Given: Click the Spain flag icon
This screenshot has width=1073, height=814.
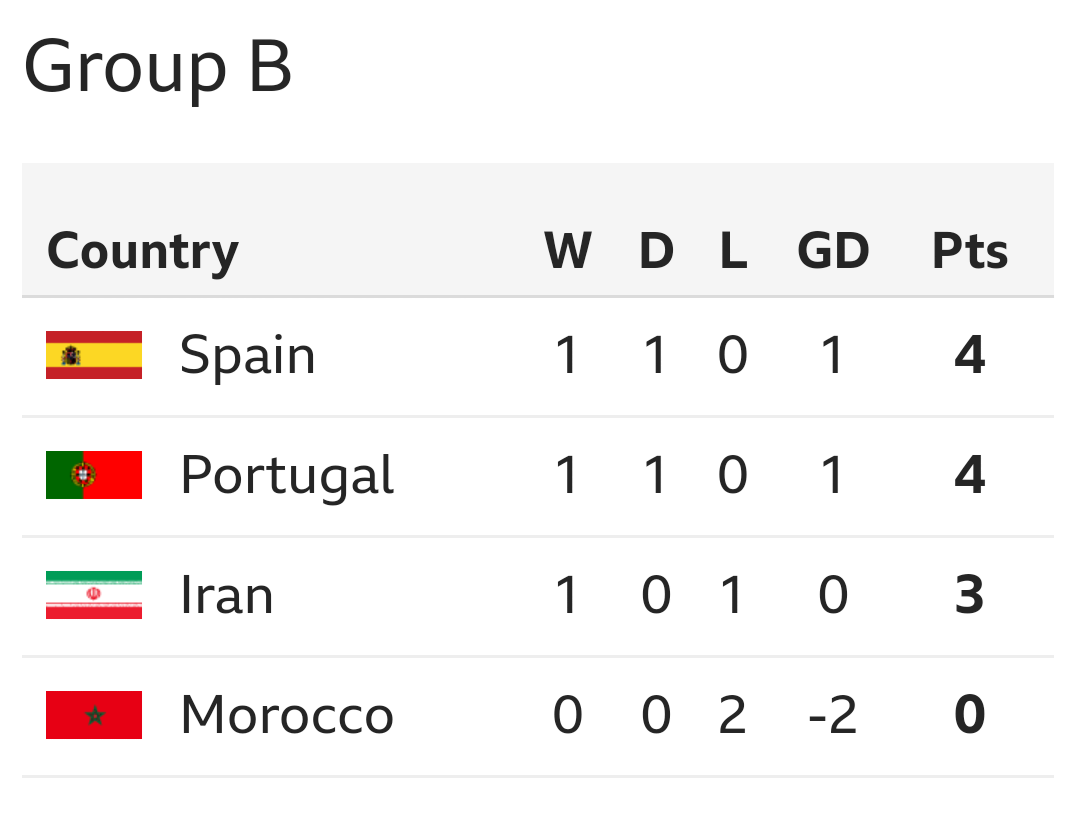Looking at the screenshot, I should pyautogui.click(x=94, y=355).
